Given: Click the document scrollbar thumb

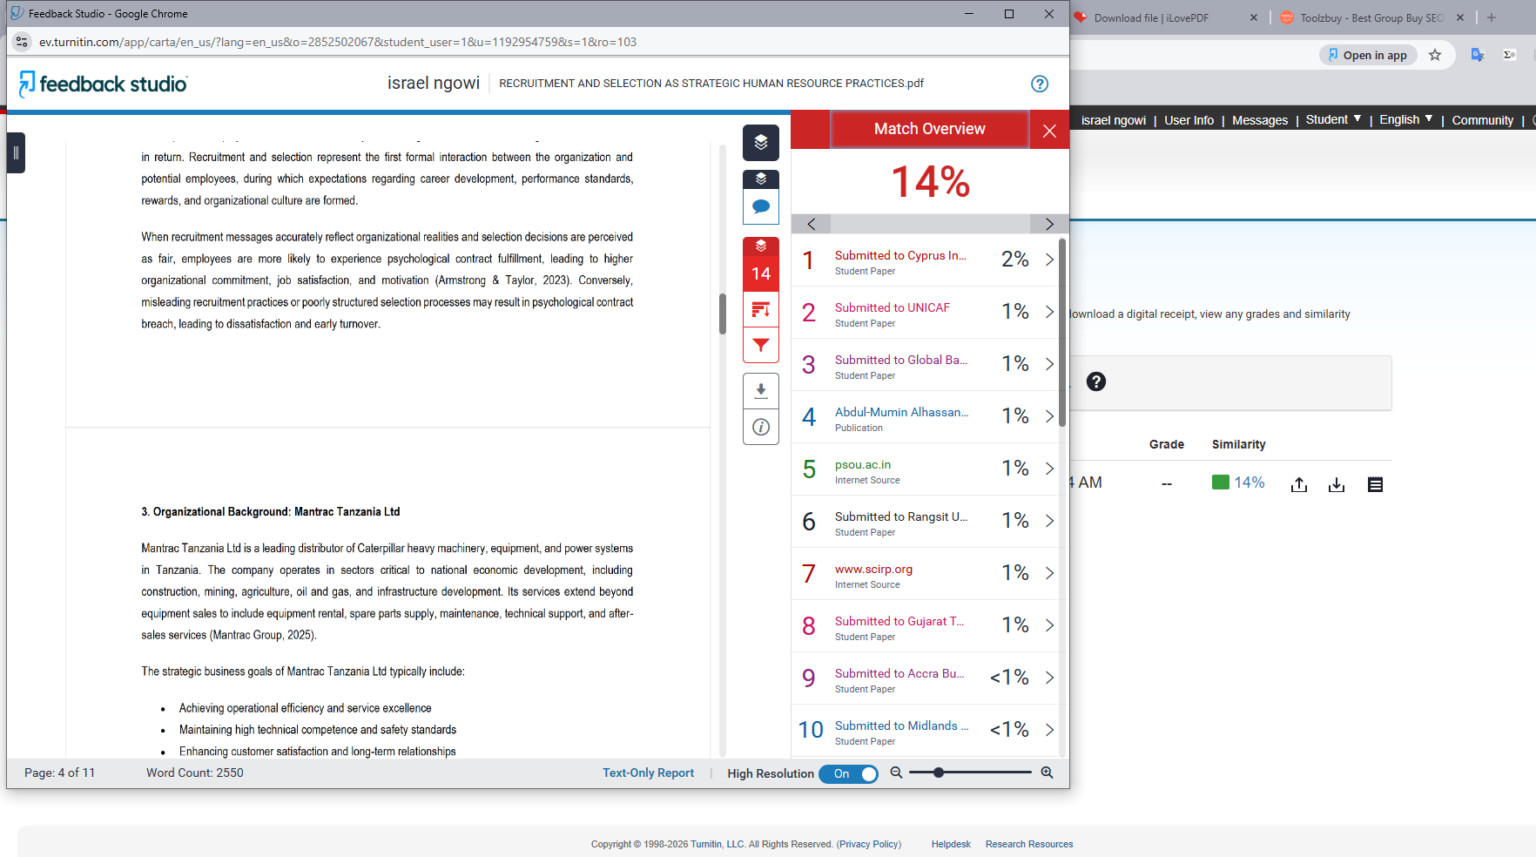Looking at the screenshot, I should point(723,313).
